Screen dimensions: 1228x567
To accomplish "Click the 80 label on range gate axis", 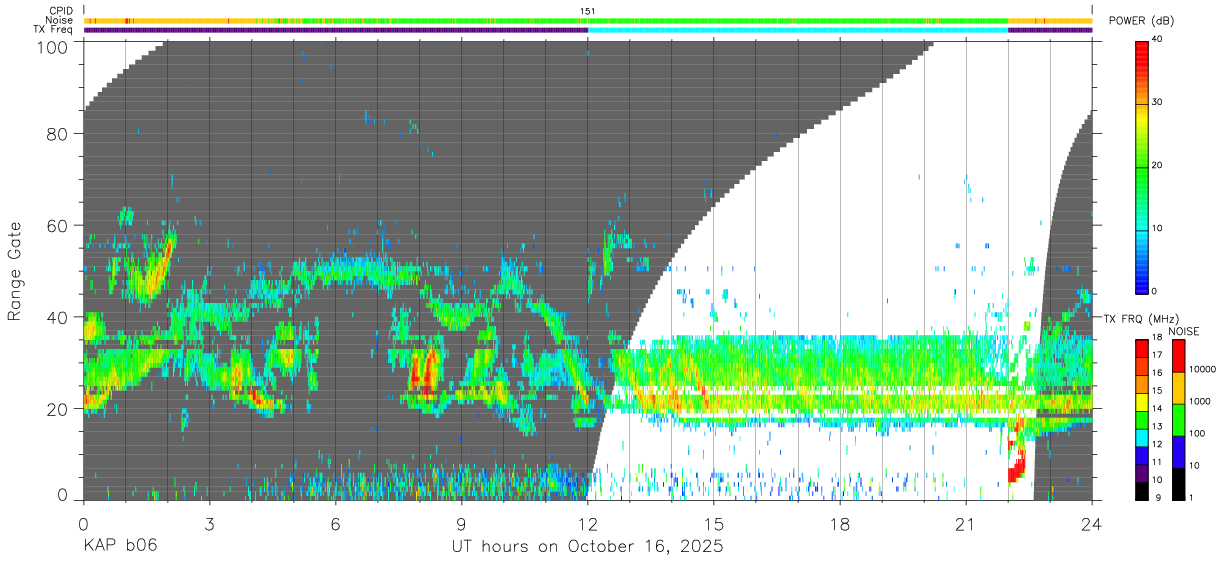I will coord(56,134).
